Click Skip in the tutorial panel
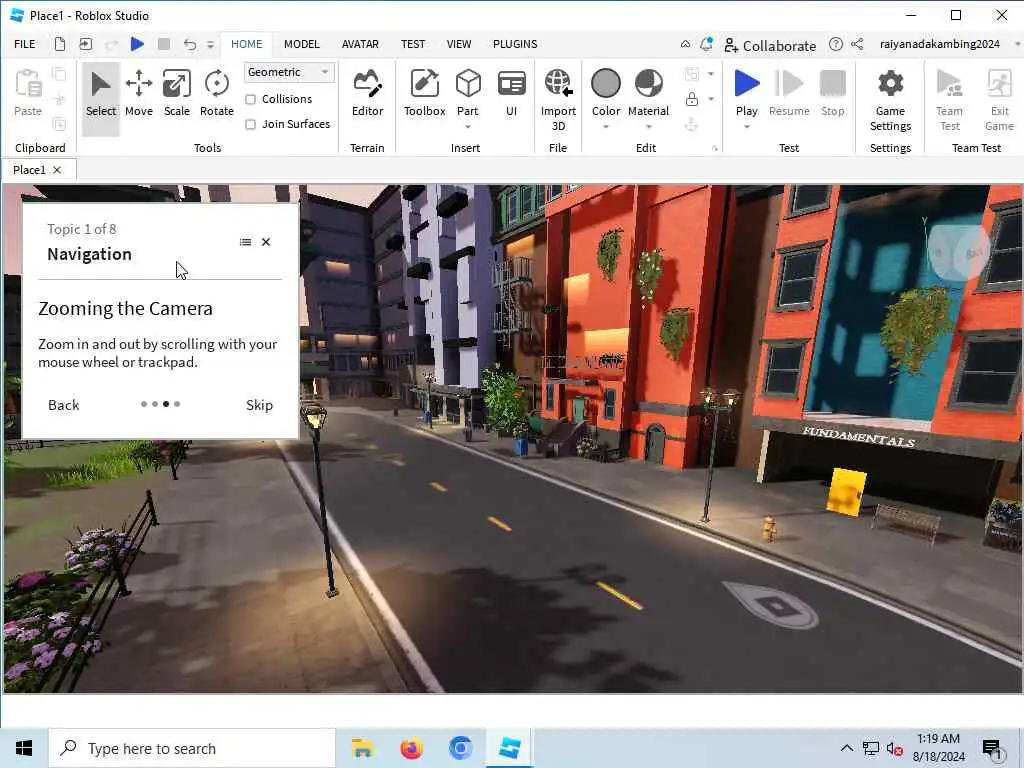The height and width of the screenshot is (768, 1024). [x=259, y=405]
